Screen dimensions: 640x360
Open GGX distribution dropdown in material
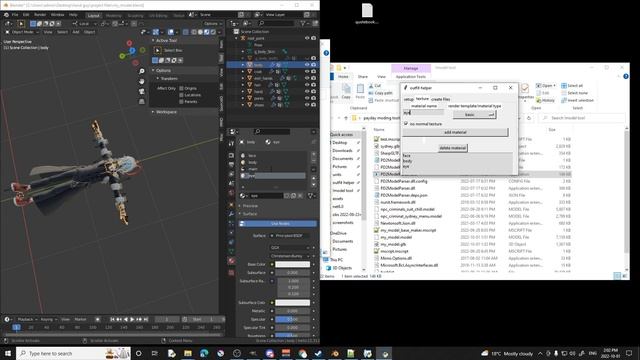click(x=290, y=247)
